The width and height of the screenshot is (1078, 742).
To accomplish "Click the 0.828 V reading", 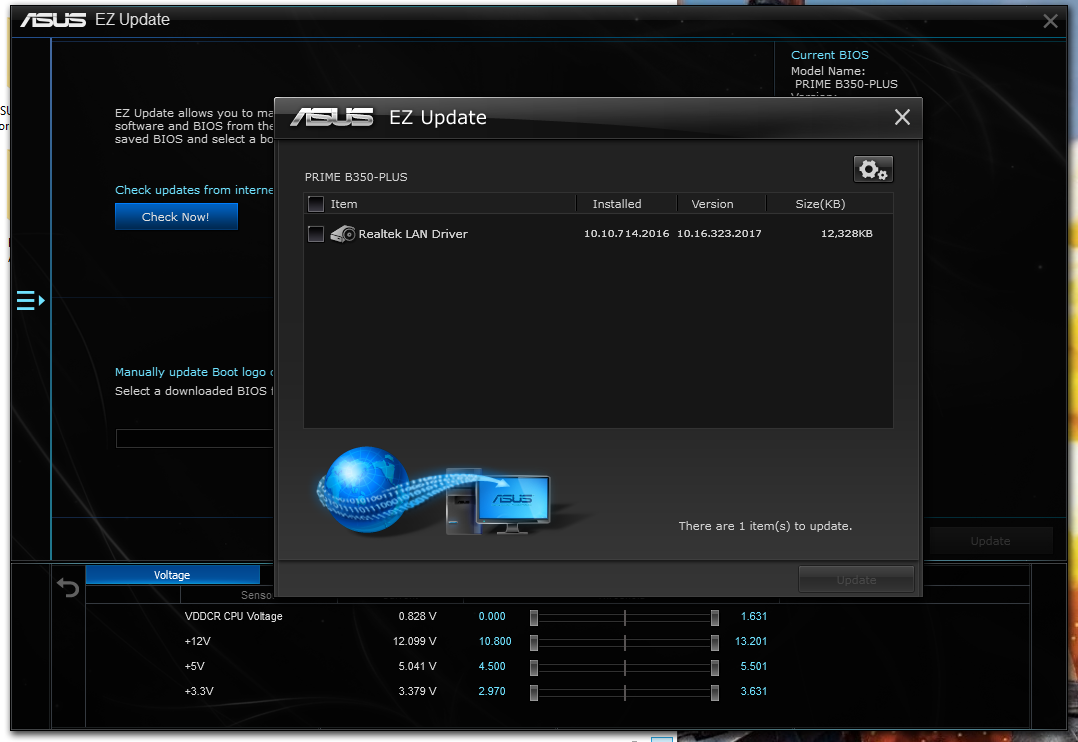I will pos(417,616).
